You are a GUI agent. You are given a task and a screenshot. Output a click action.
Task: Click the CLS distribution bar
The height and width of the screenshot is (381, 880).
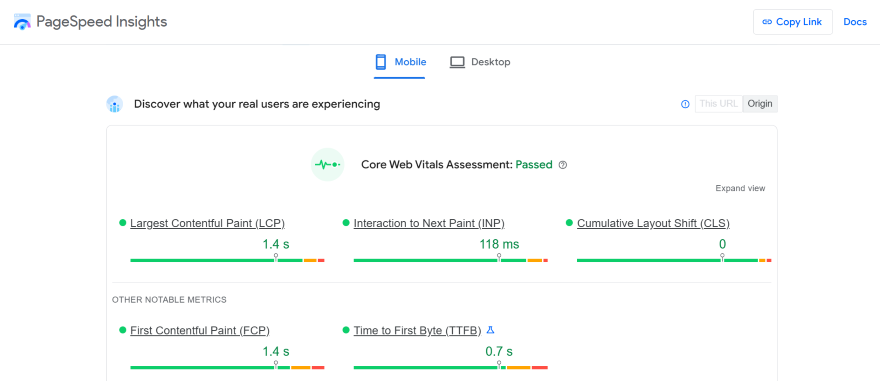click(674, 260)
